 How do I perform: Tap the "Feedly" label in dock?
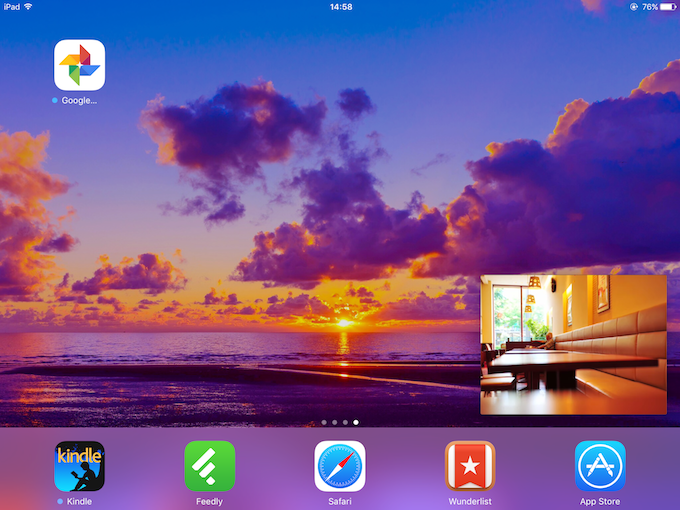(209, 501)
